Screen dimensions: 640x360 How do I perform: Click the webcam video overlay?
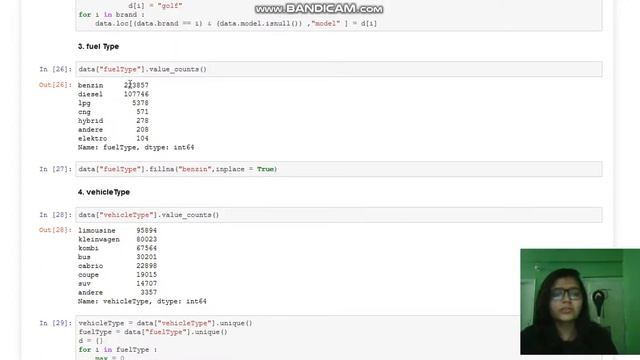coord(580,302)
